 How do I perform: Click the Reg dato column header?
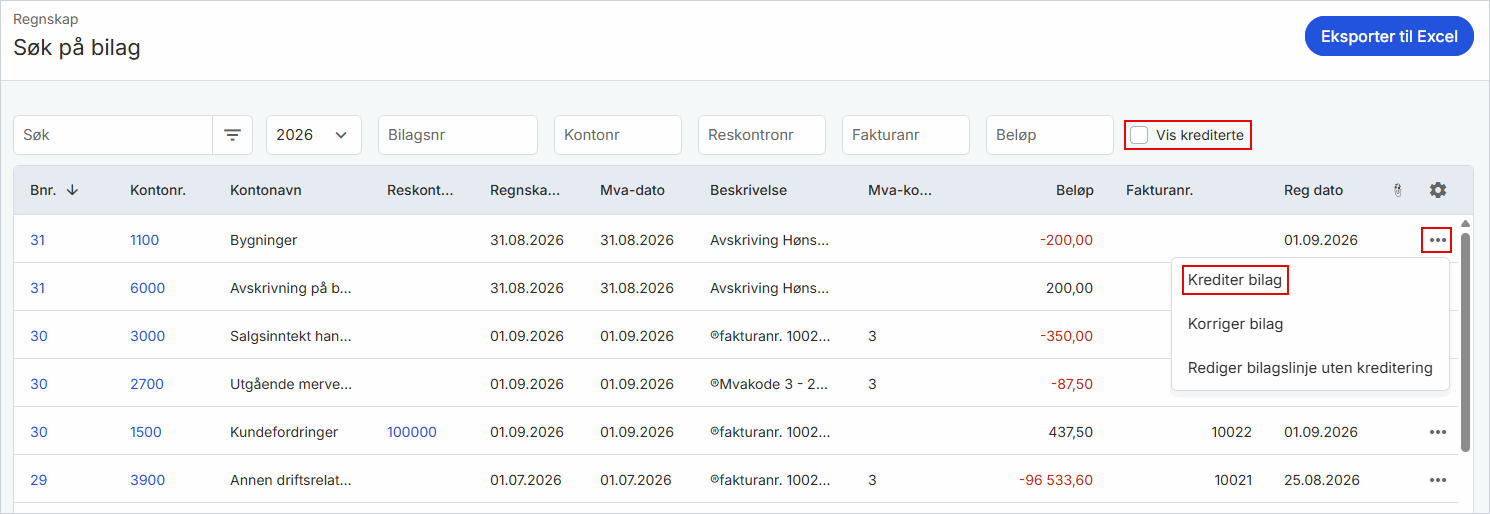tap(1313, 190)
